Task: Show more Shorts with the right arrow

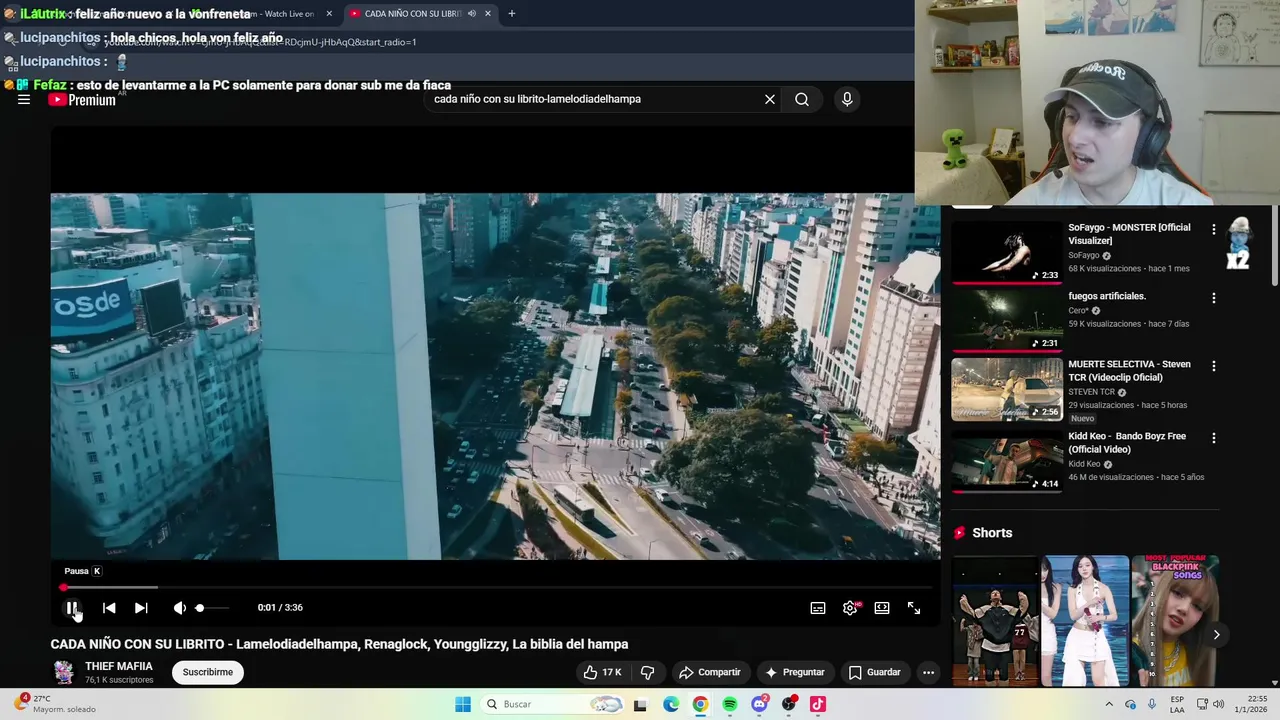Action: pos(1216,635)
